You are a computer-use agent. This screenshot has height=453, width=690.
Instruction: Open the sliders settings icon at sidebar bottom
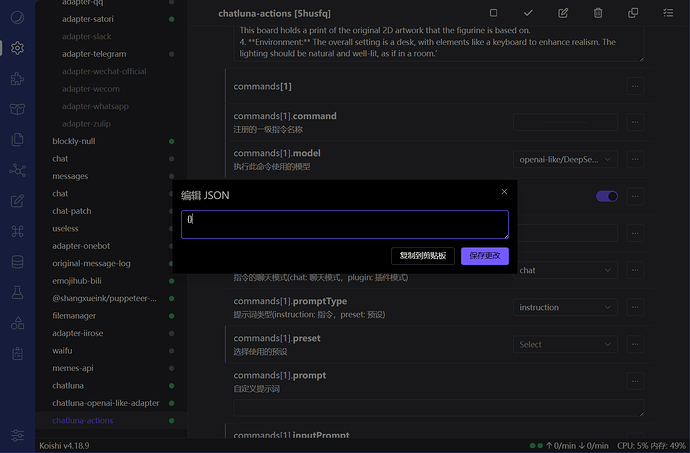pos(17,436)
